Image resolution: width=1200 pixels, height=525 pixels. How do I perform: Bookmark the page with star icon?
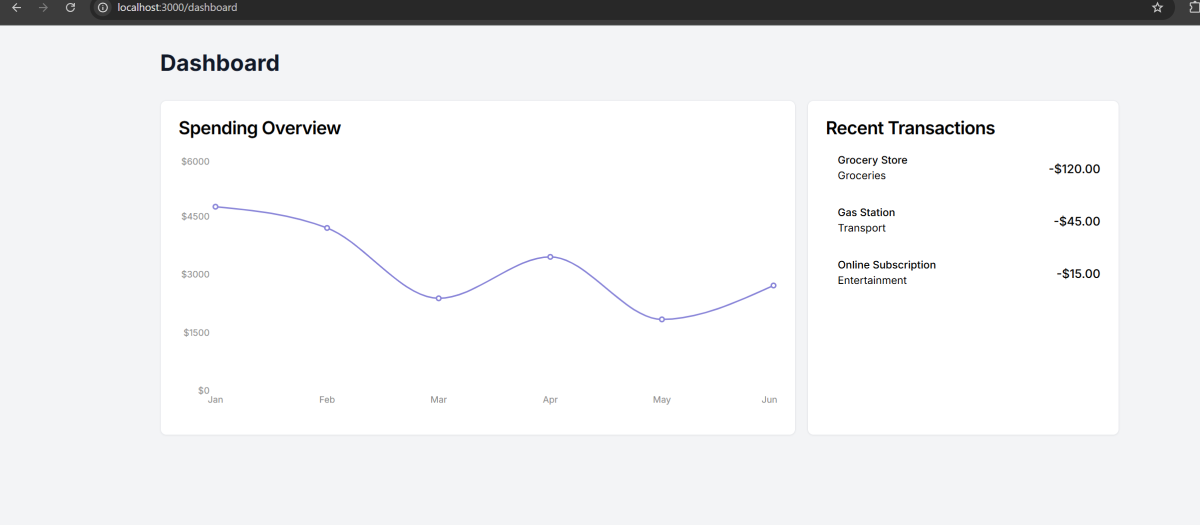(x=1157, y=8)
